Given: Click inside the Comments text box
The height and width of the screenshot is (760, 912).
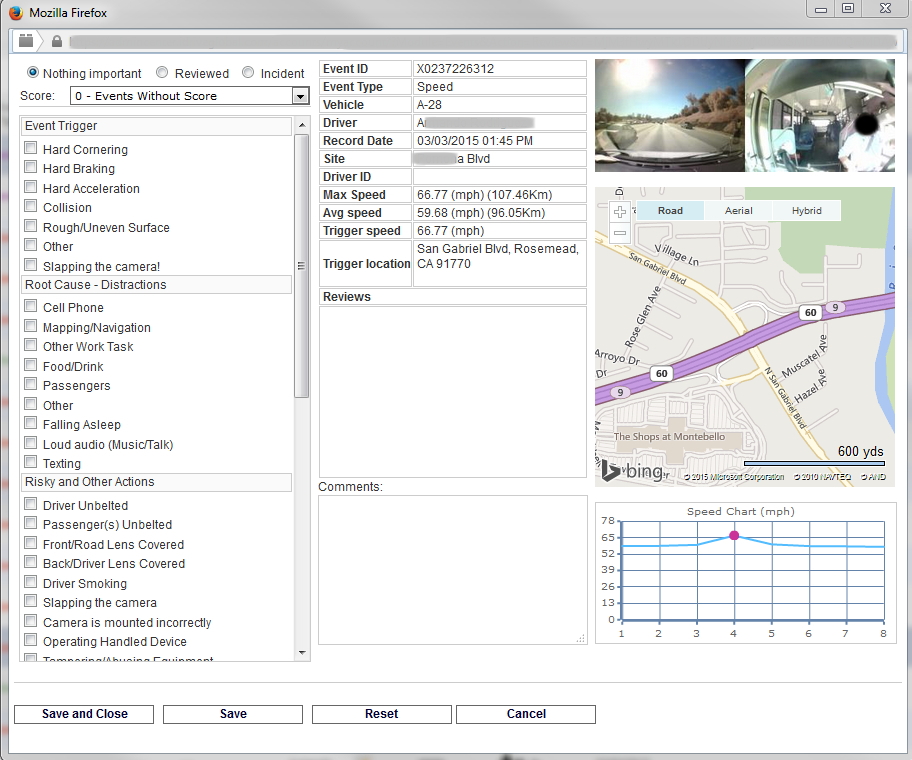Looking at the screenshot, I should point(452,570).
